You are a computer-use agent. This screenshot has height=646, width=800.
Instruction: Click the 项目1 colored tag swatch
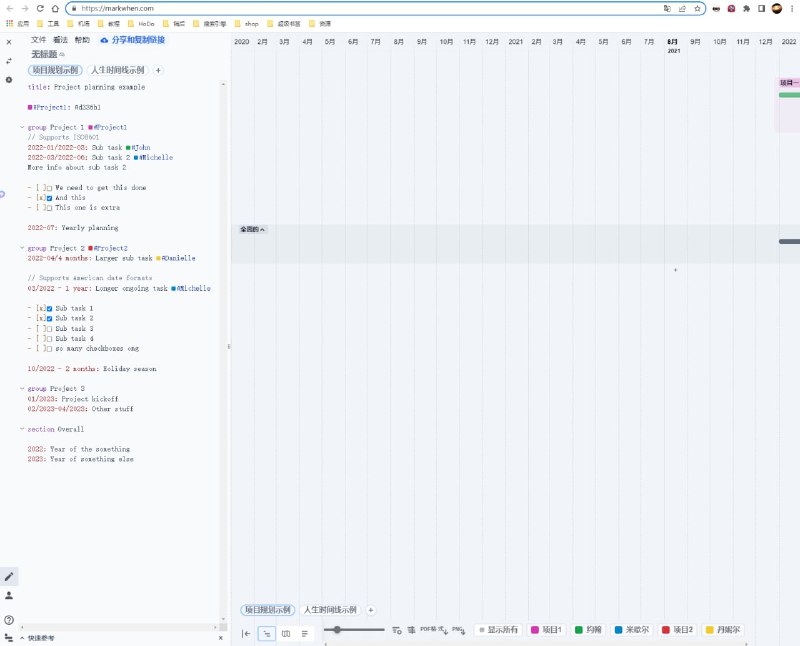[x=536, y=631]
